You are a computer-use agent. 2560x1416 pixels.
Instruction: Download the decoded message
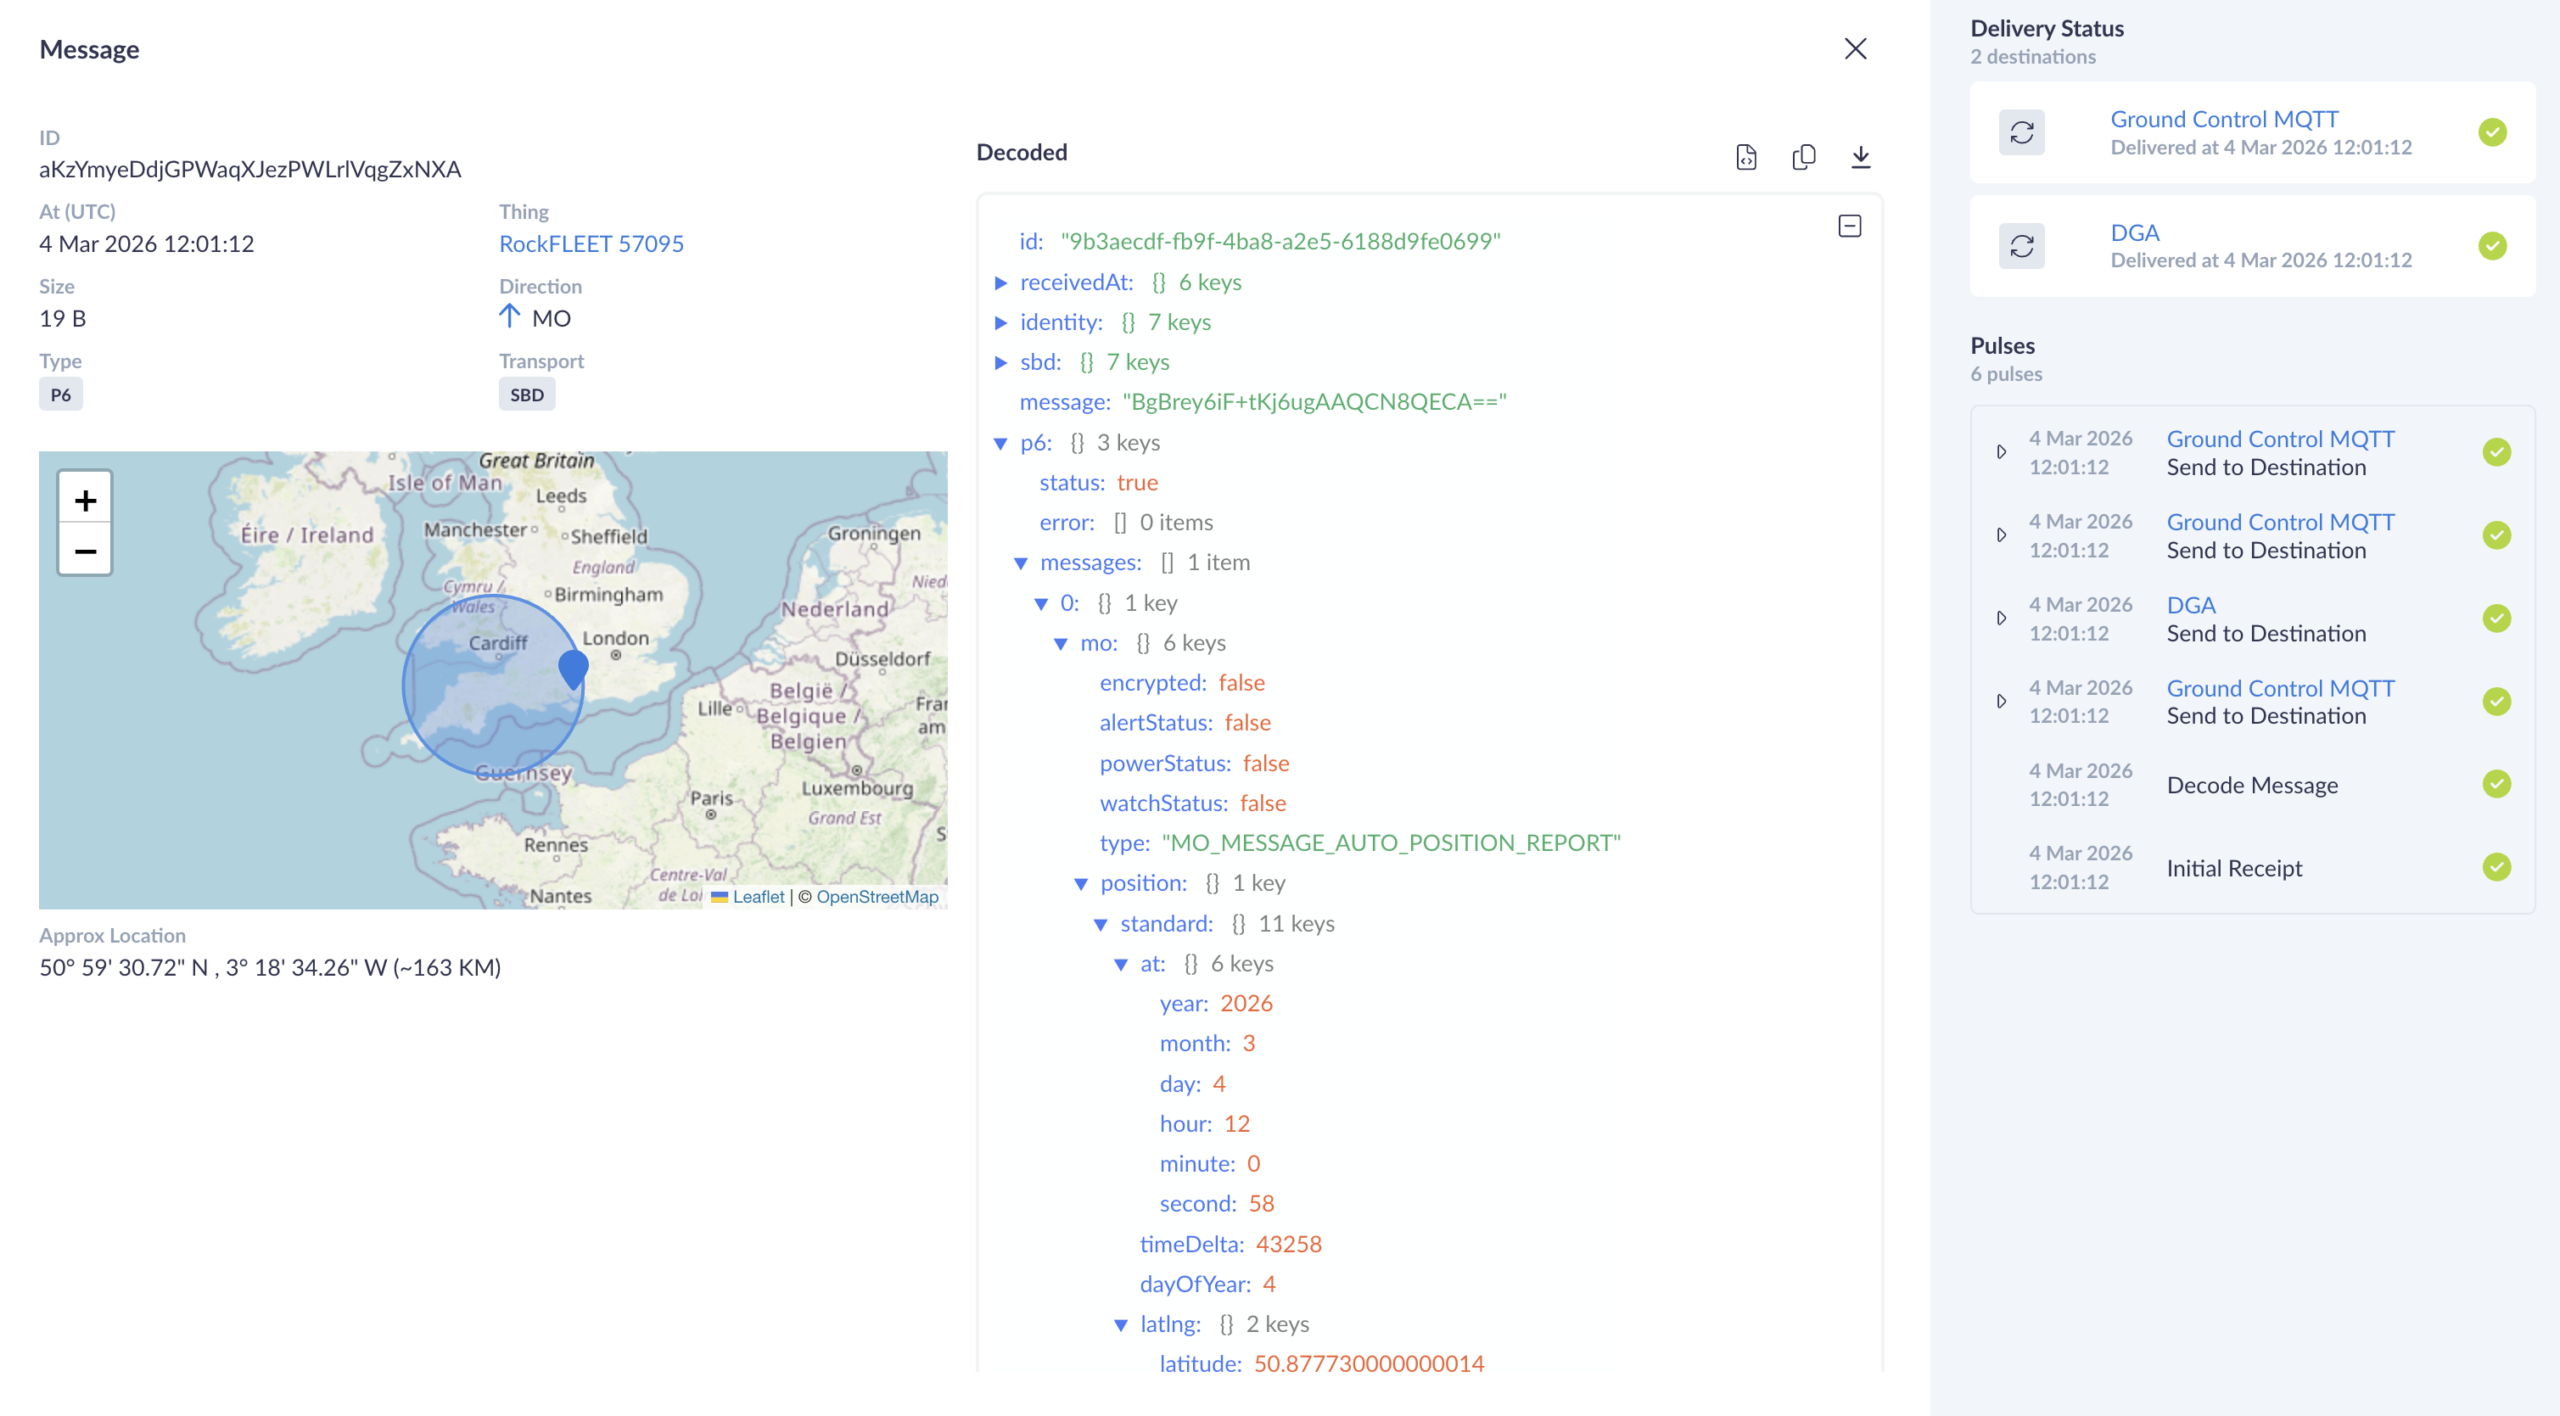pos(1862,157)
